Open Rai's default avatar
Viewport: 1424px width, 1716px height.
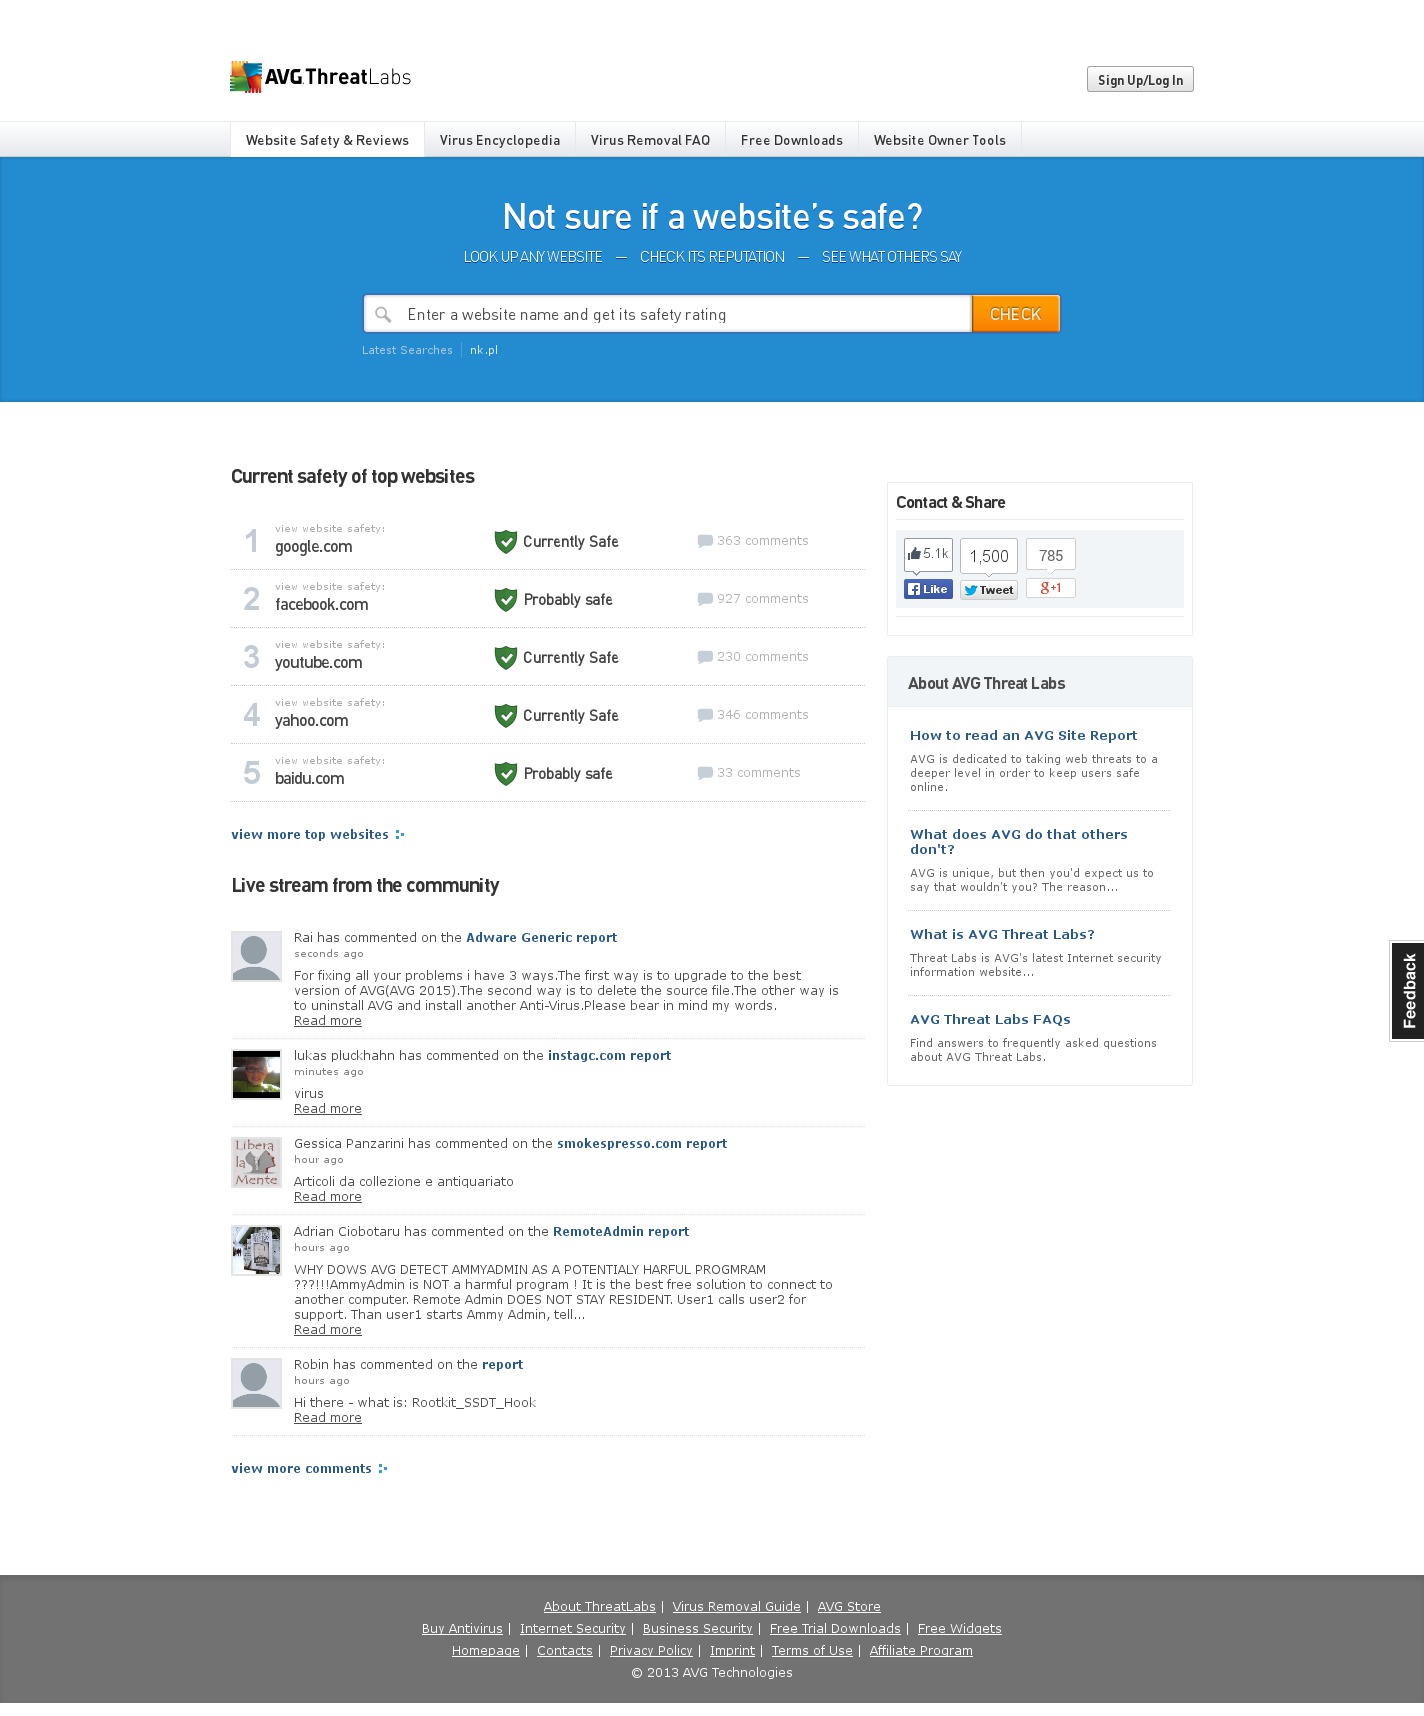coord(256,956)
